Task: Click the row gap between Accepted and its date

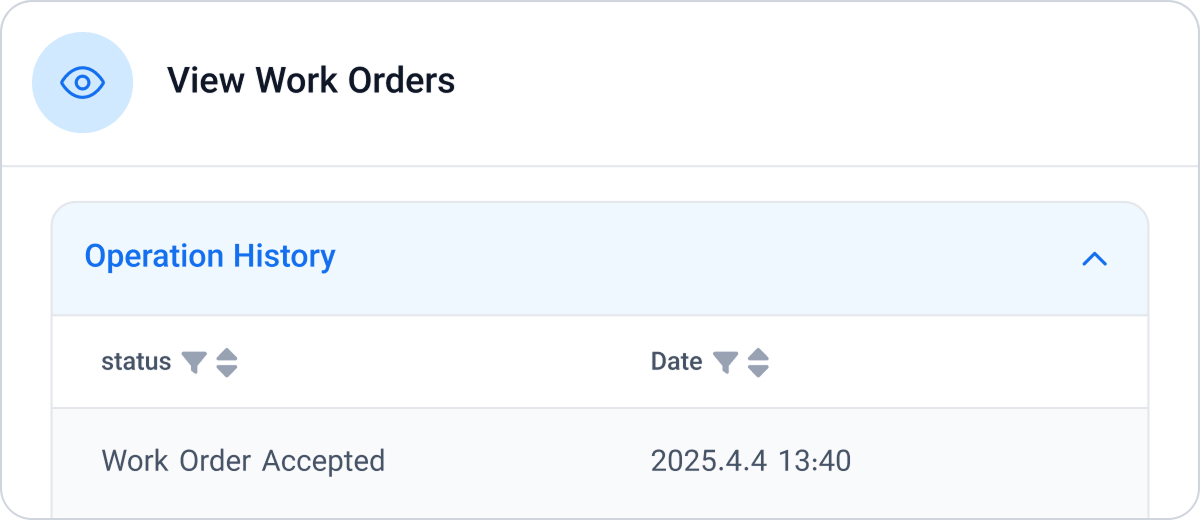Action: pos(515,461)
